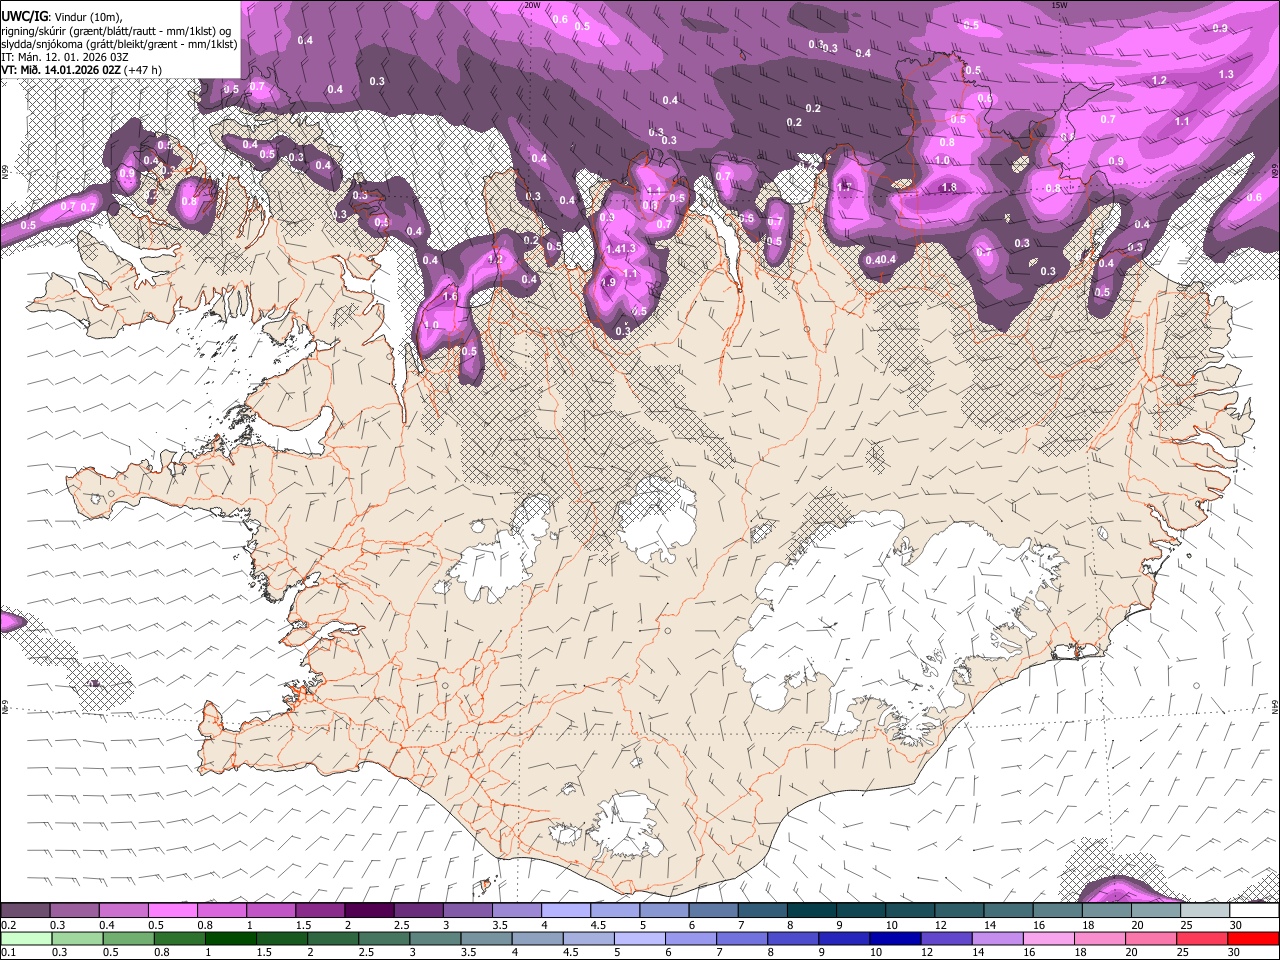Click the '20W' longitude label at the top
Viewport: 1280px width, 960px height.
(x=532, y=5)
